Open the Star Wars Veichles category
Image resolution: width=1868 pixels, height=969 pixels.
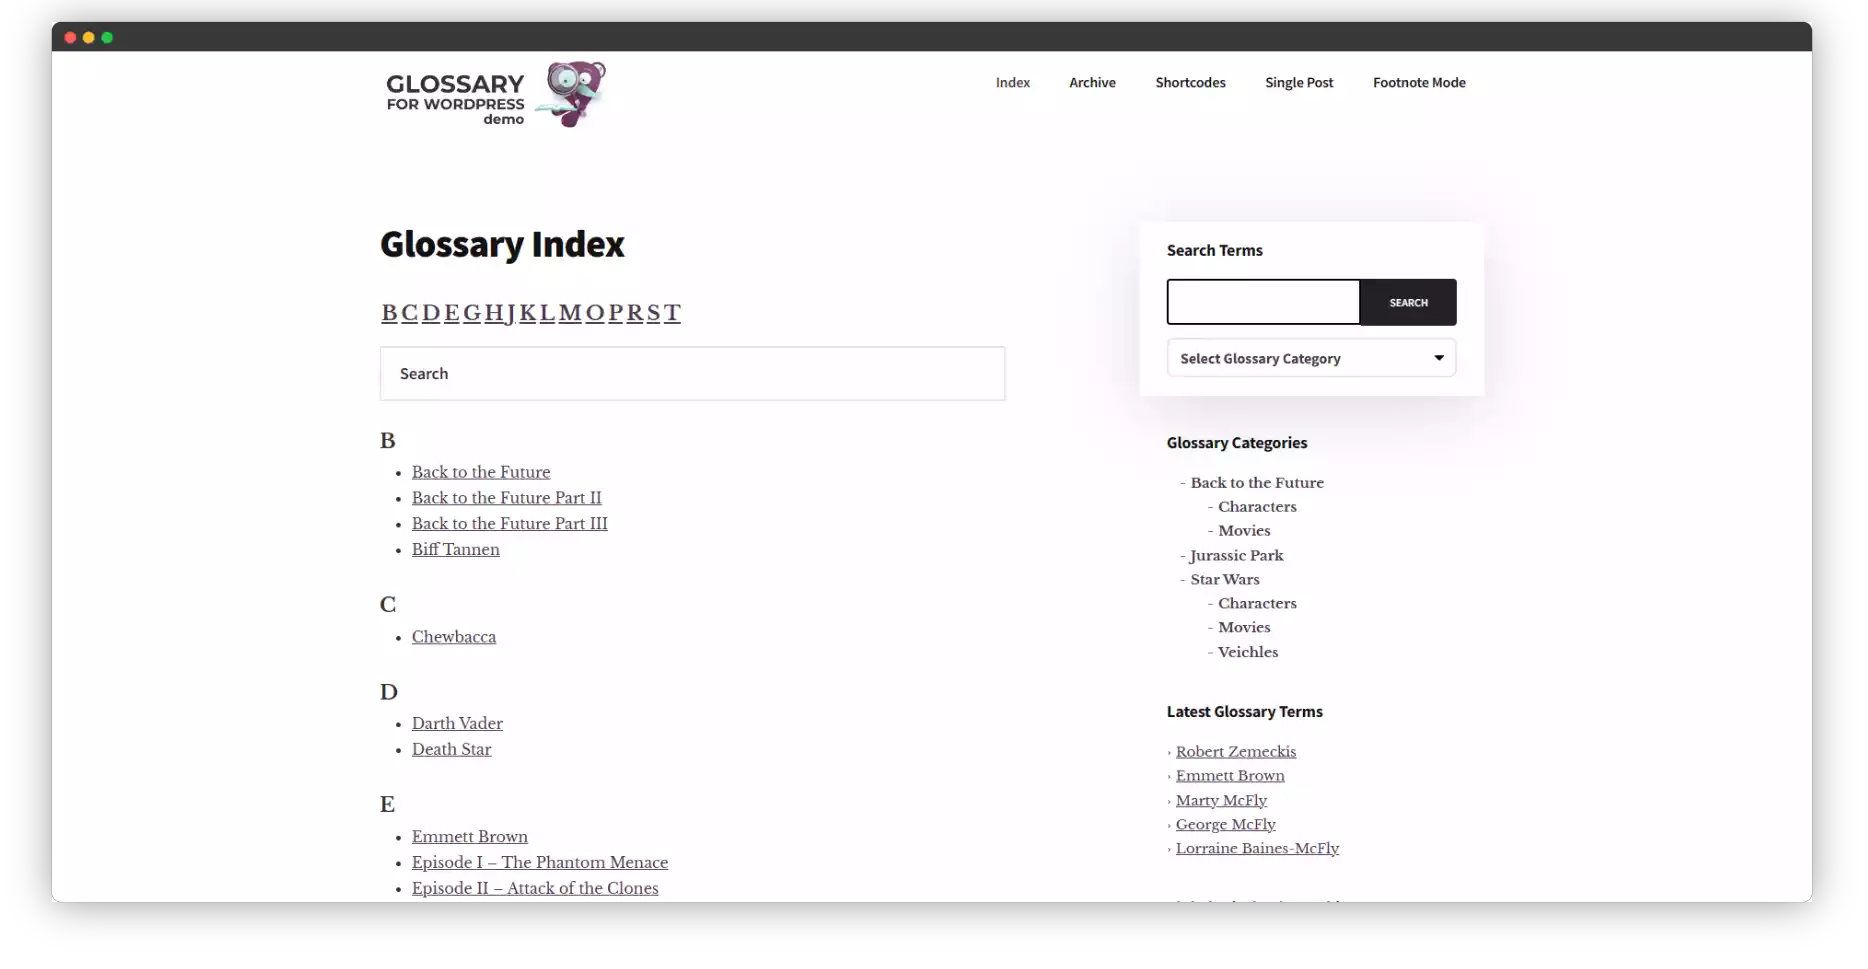1247,652
